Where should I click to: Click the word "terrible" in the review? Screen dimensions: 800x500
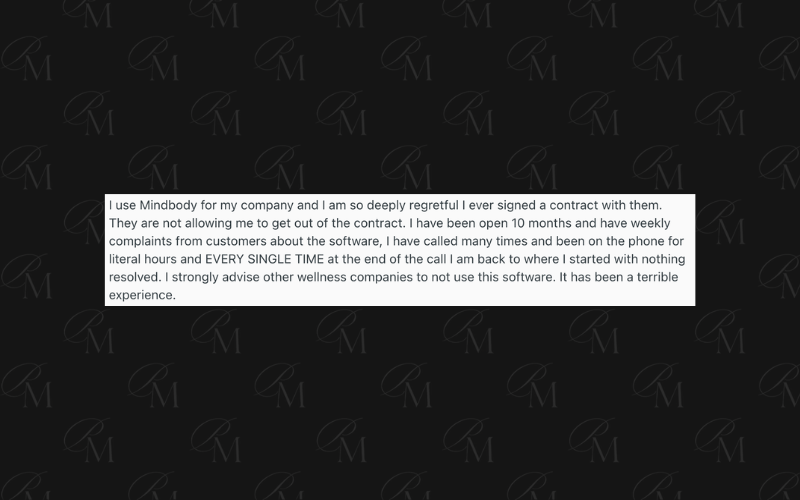click(x=657, y=277)
